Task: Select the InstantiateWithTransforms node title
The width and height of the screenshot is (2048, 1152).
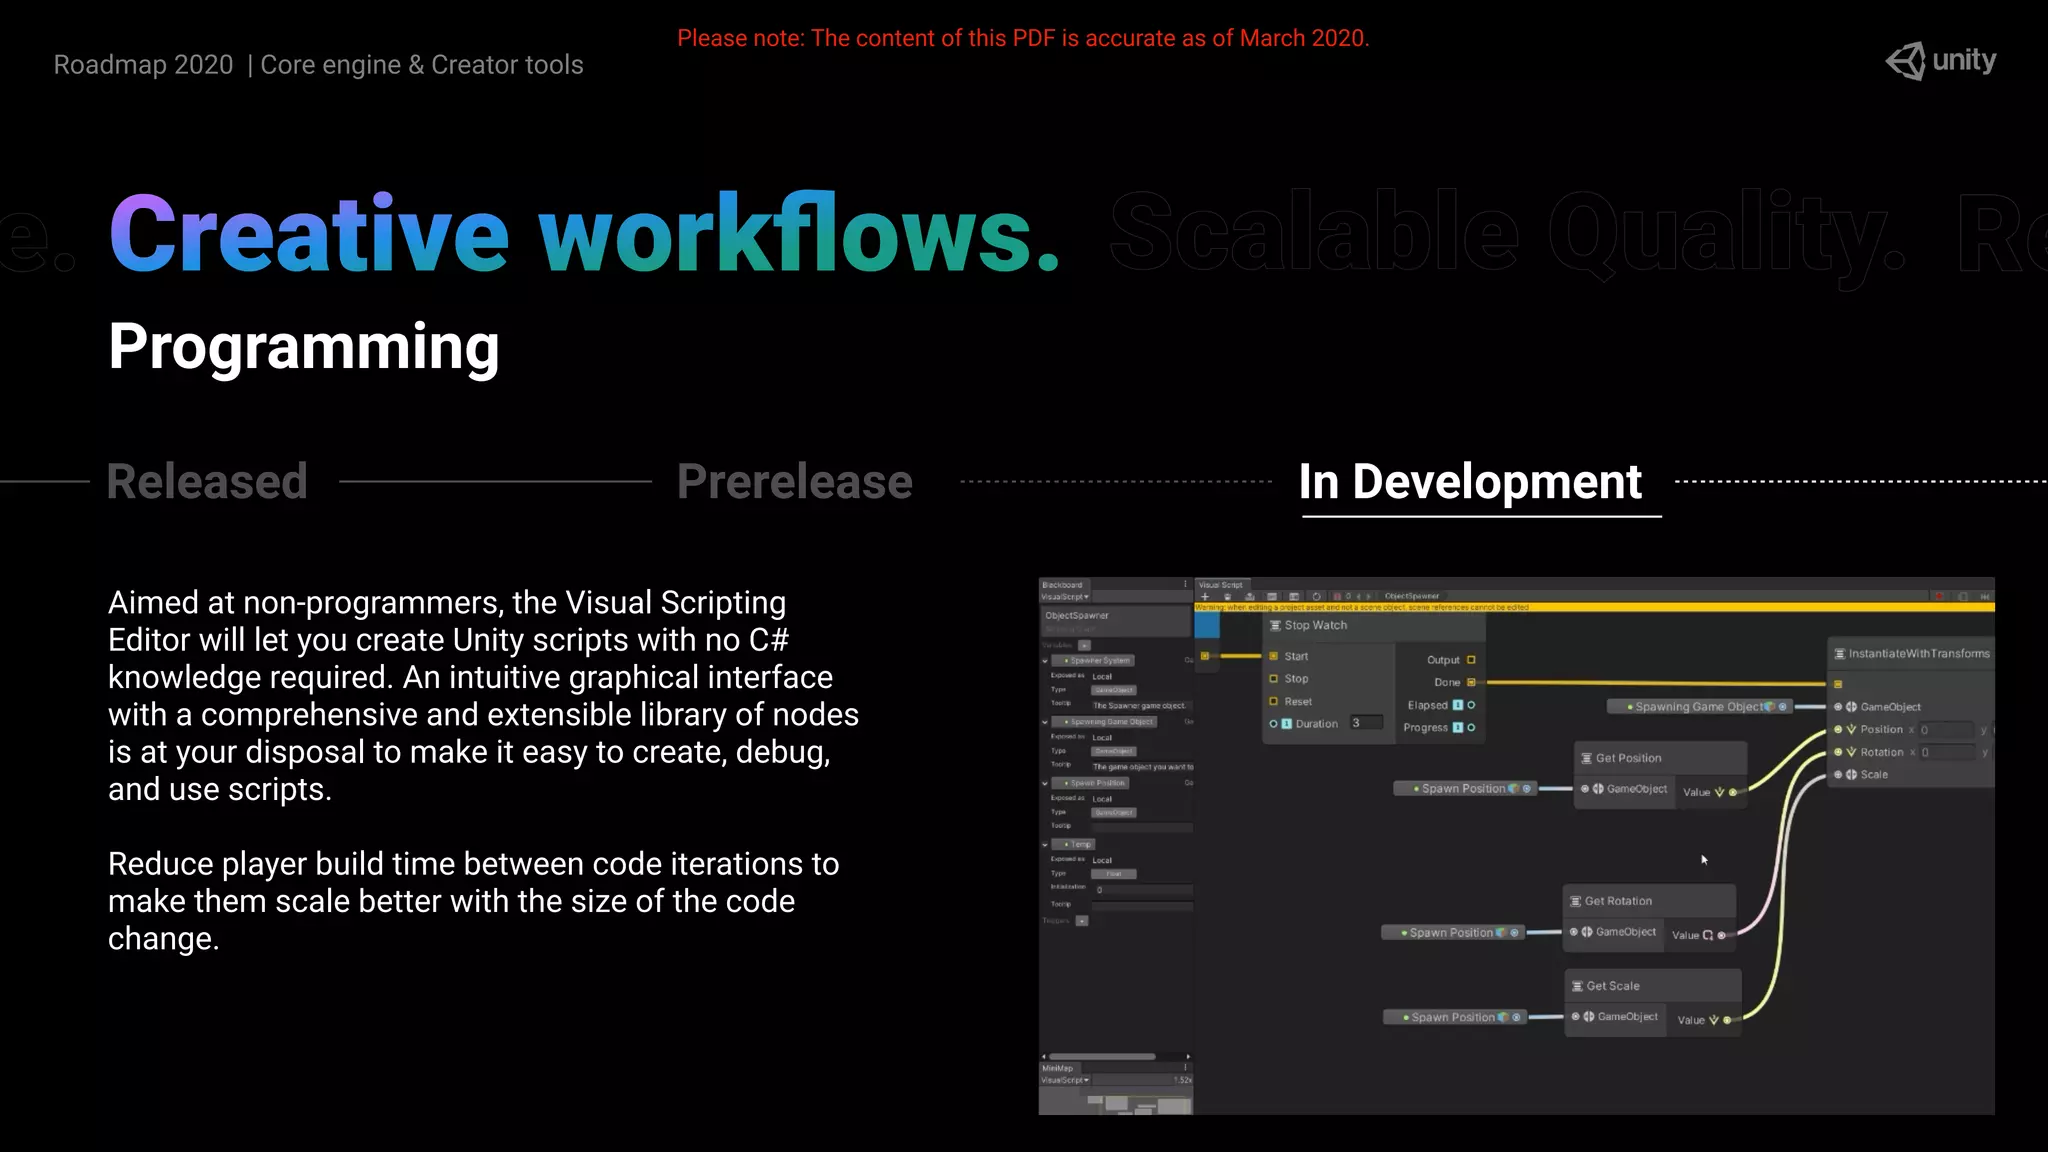Action: 1918,653
